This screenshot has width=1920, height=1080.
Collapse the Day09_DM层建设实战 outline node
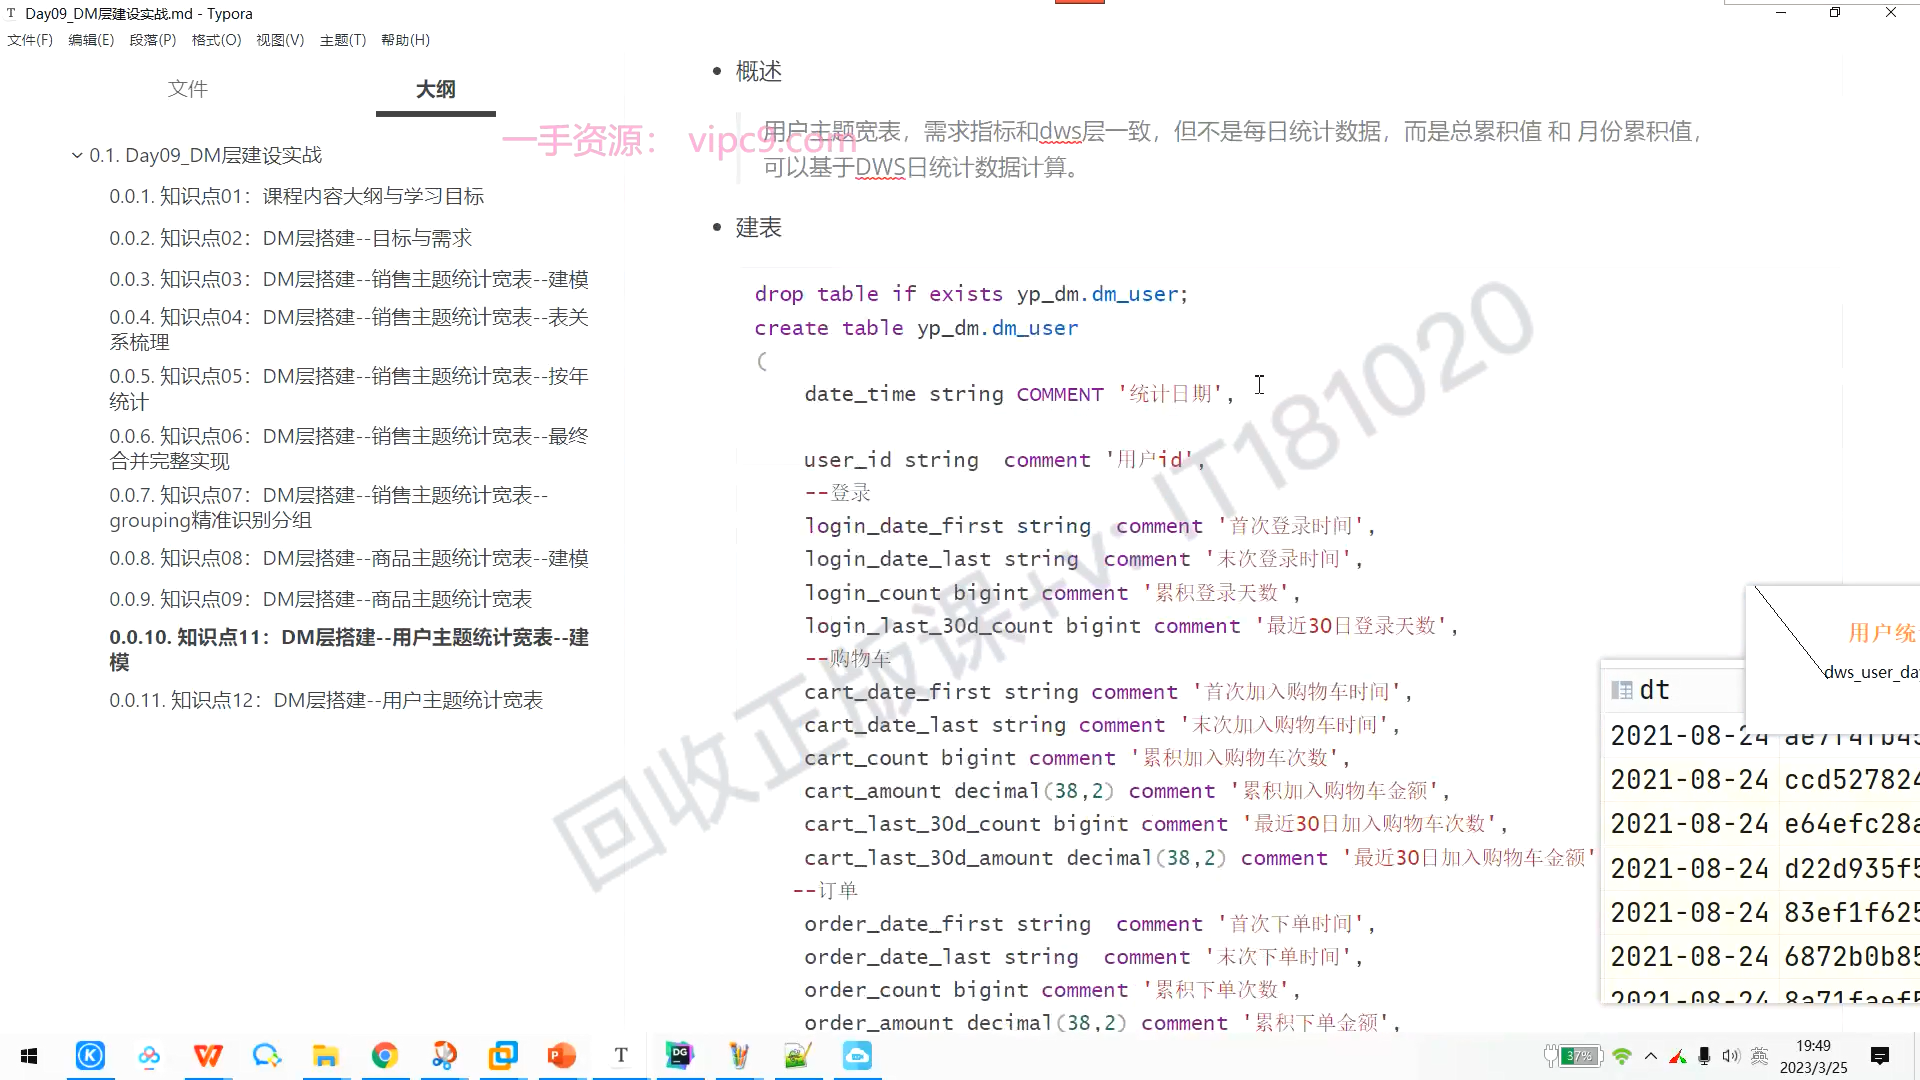coord(77,155)
